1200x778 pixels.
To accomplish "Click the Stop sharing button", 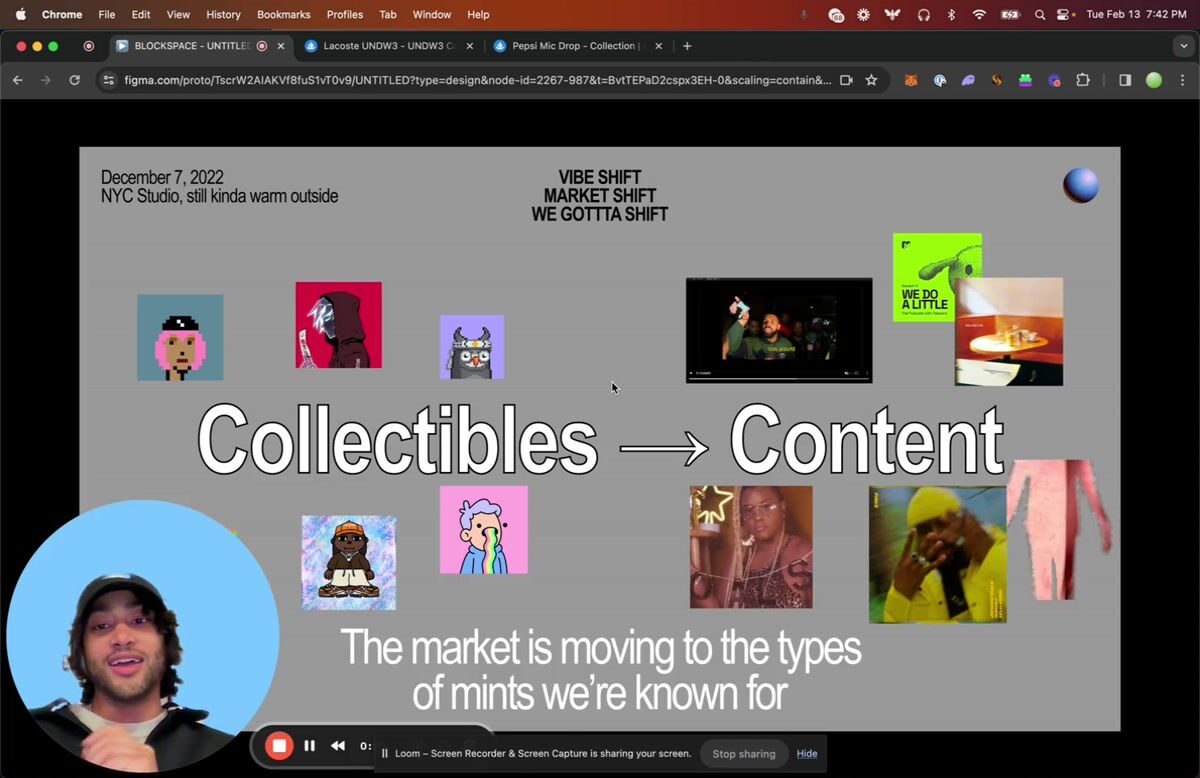I will (743, 754).
